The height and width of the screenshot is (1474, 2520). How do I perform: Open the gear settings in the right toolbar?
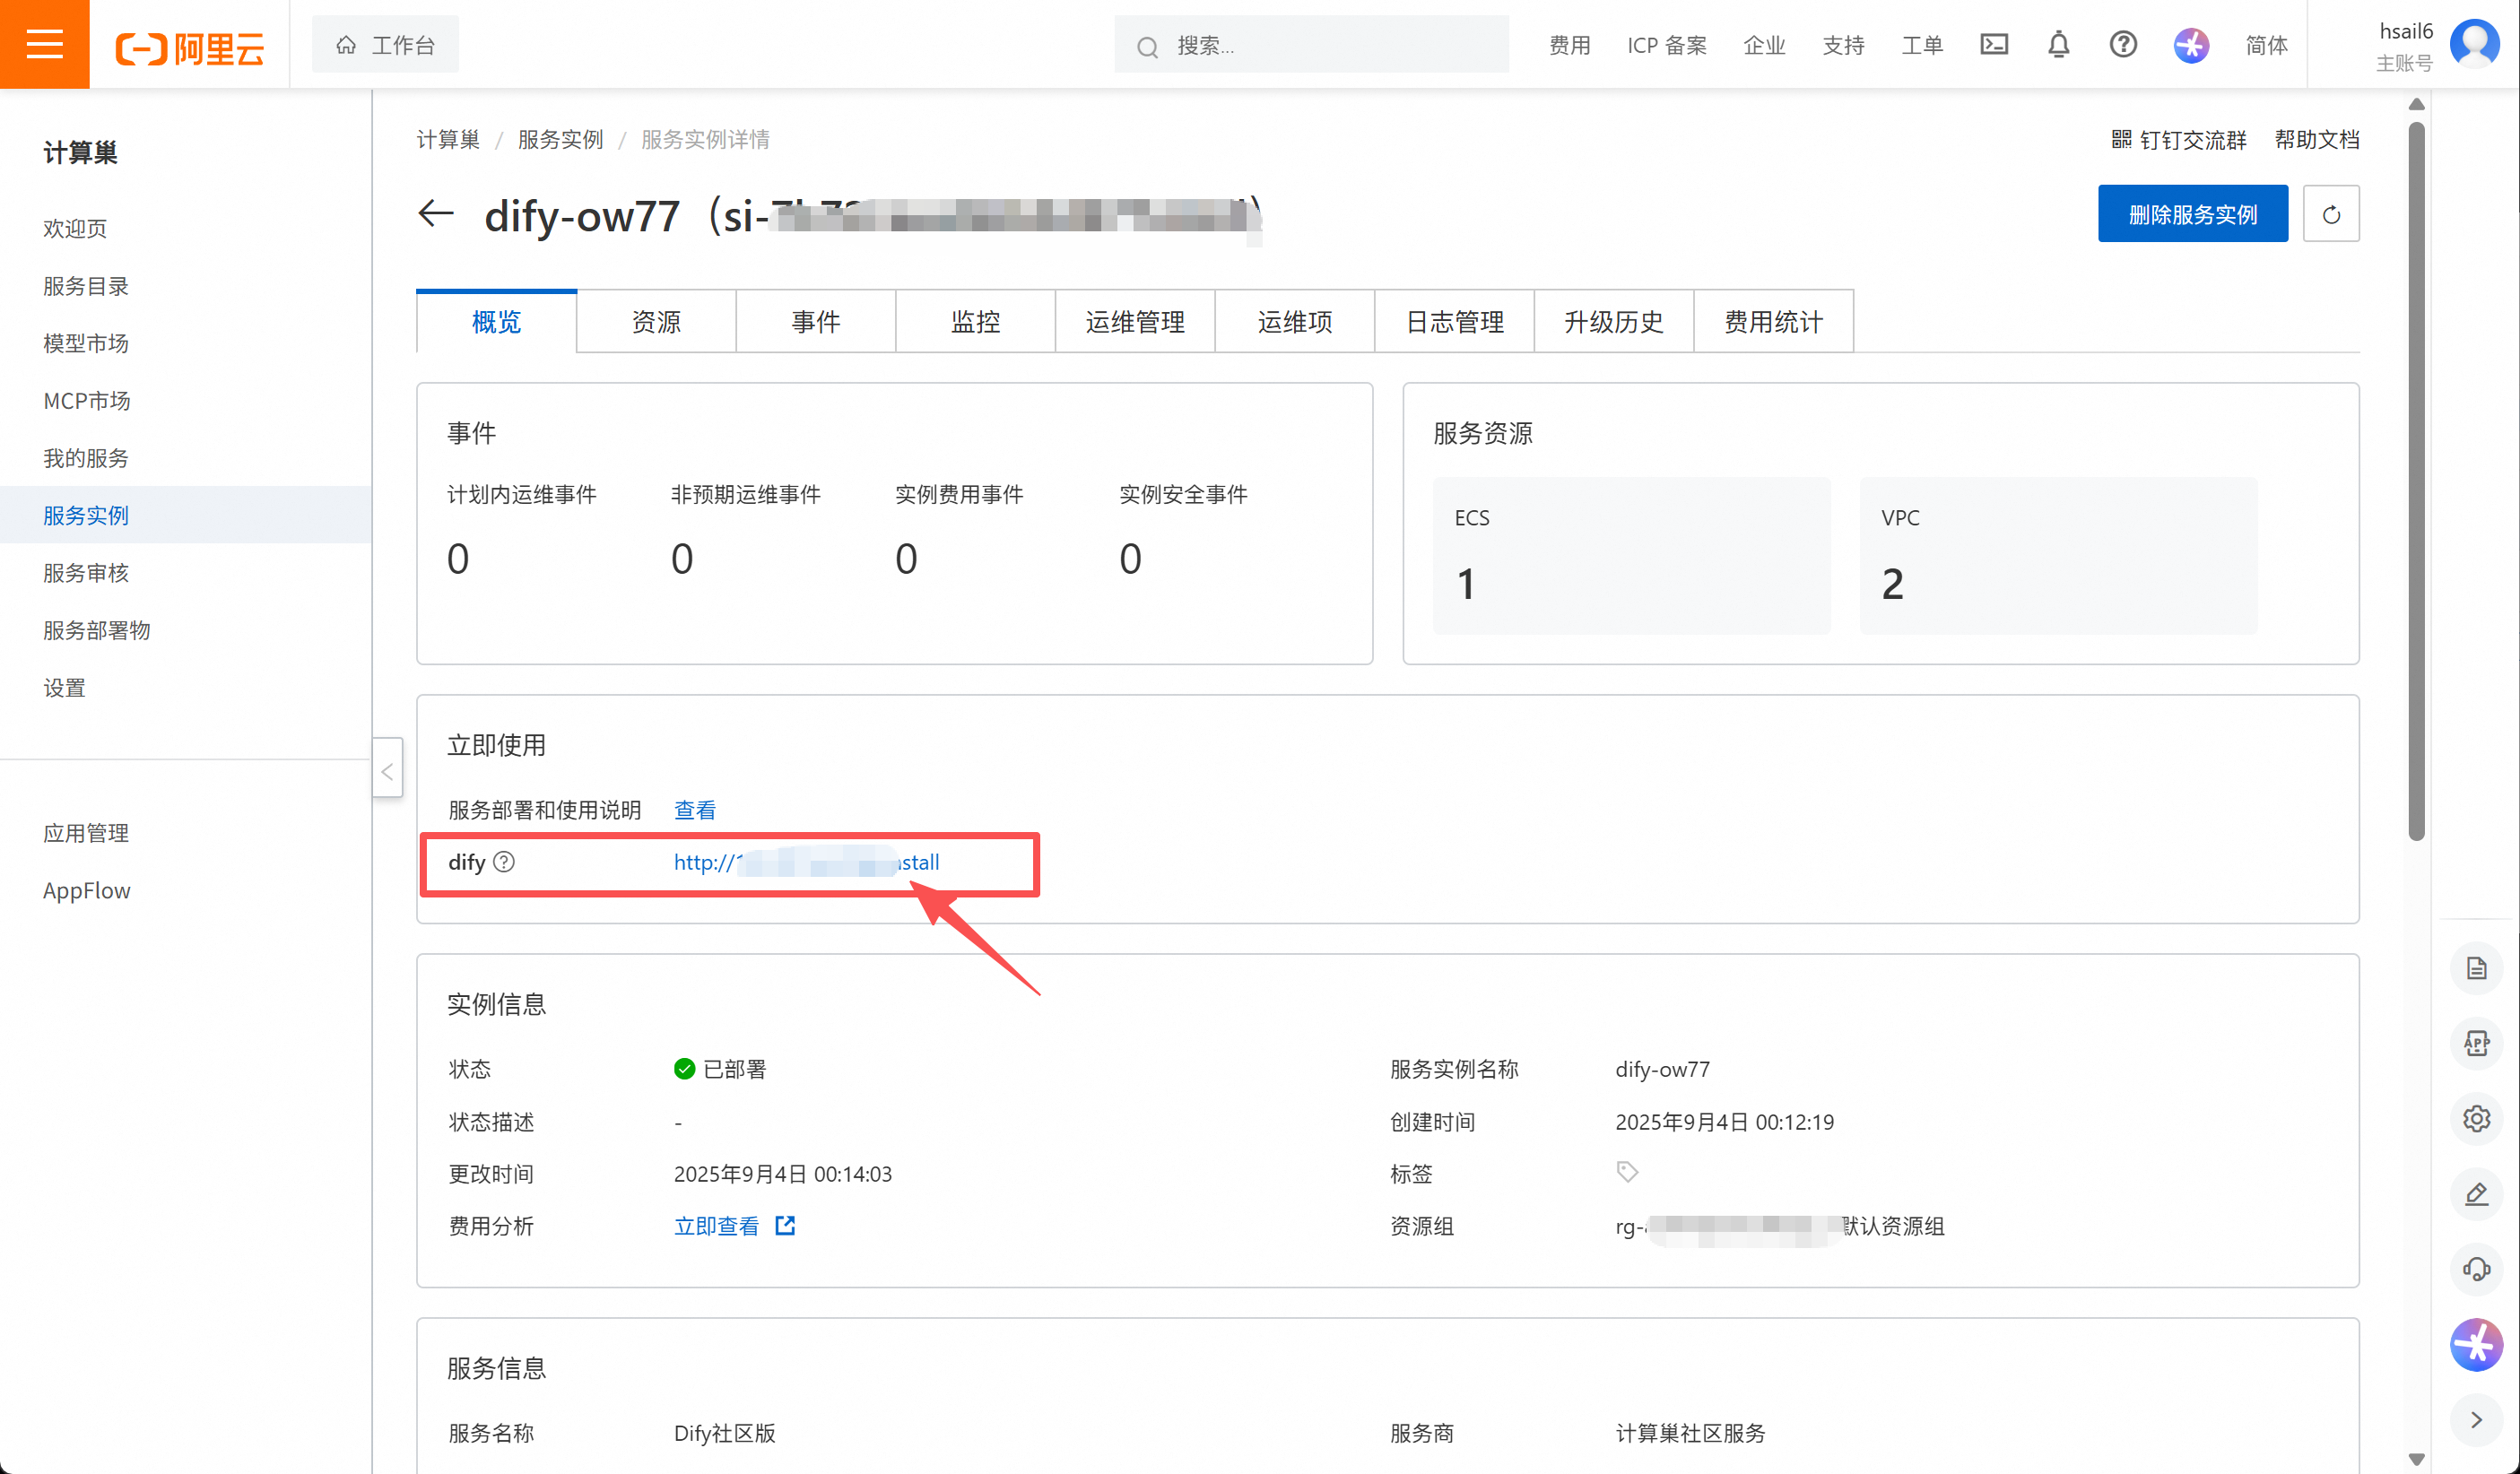2476,1118
